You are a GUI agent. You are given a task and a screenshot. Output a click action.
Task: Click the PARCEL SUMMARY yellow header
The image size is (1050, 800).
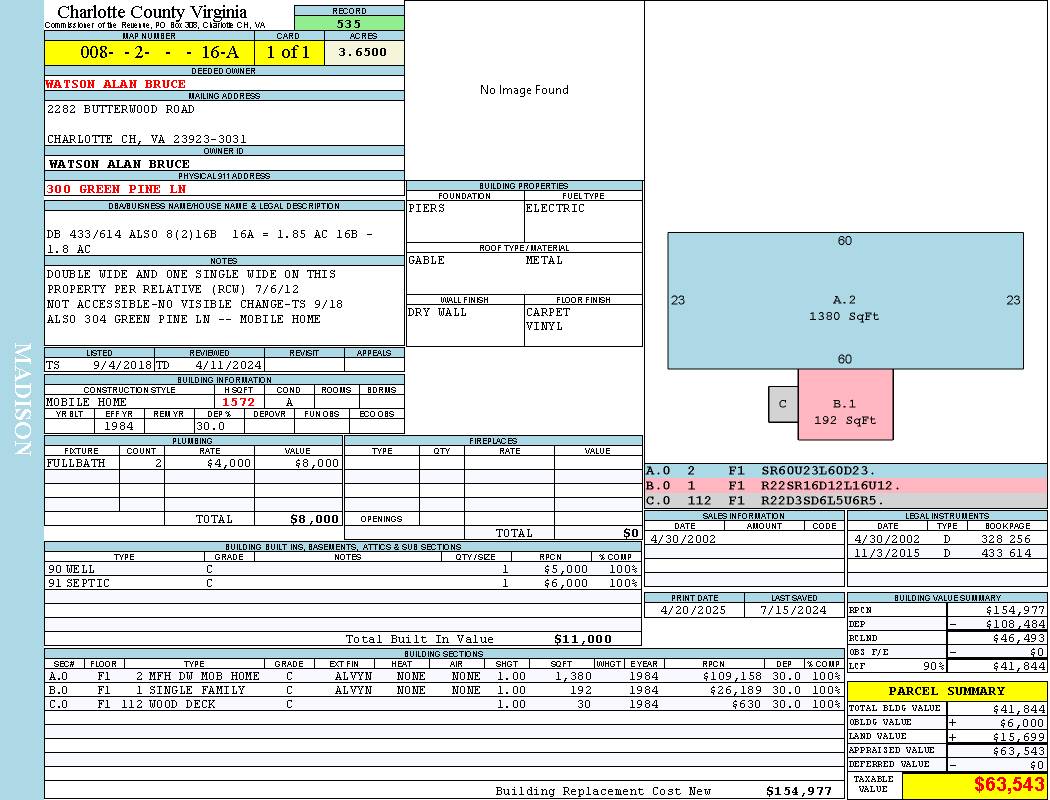coord(946,691)
